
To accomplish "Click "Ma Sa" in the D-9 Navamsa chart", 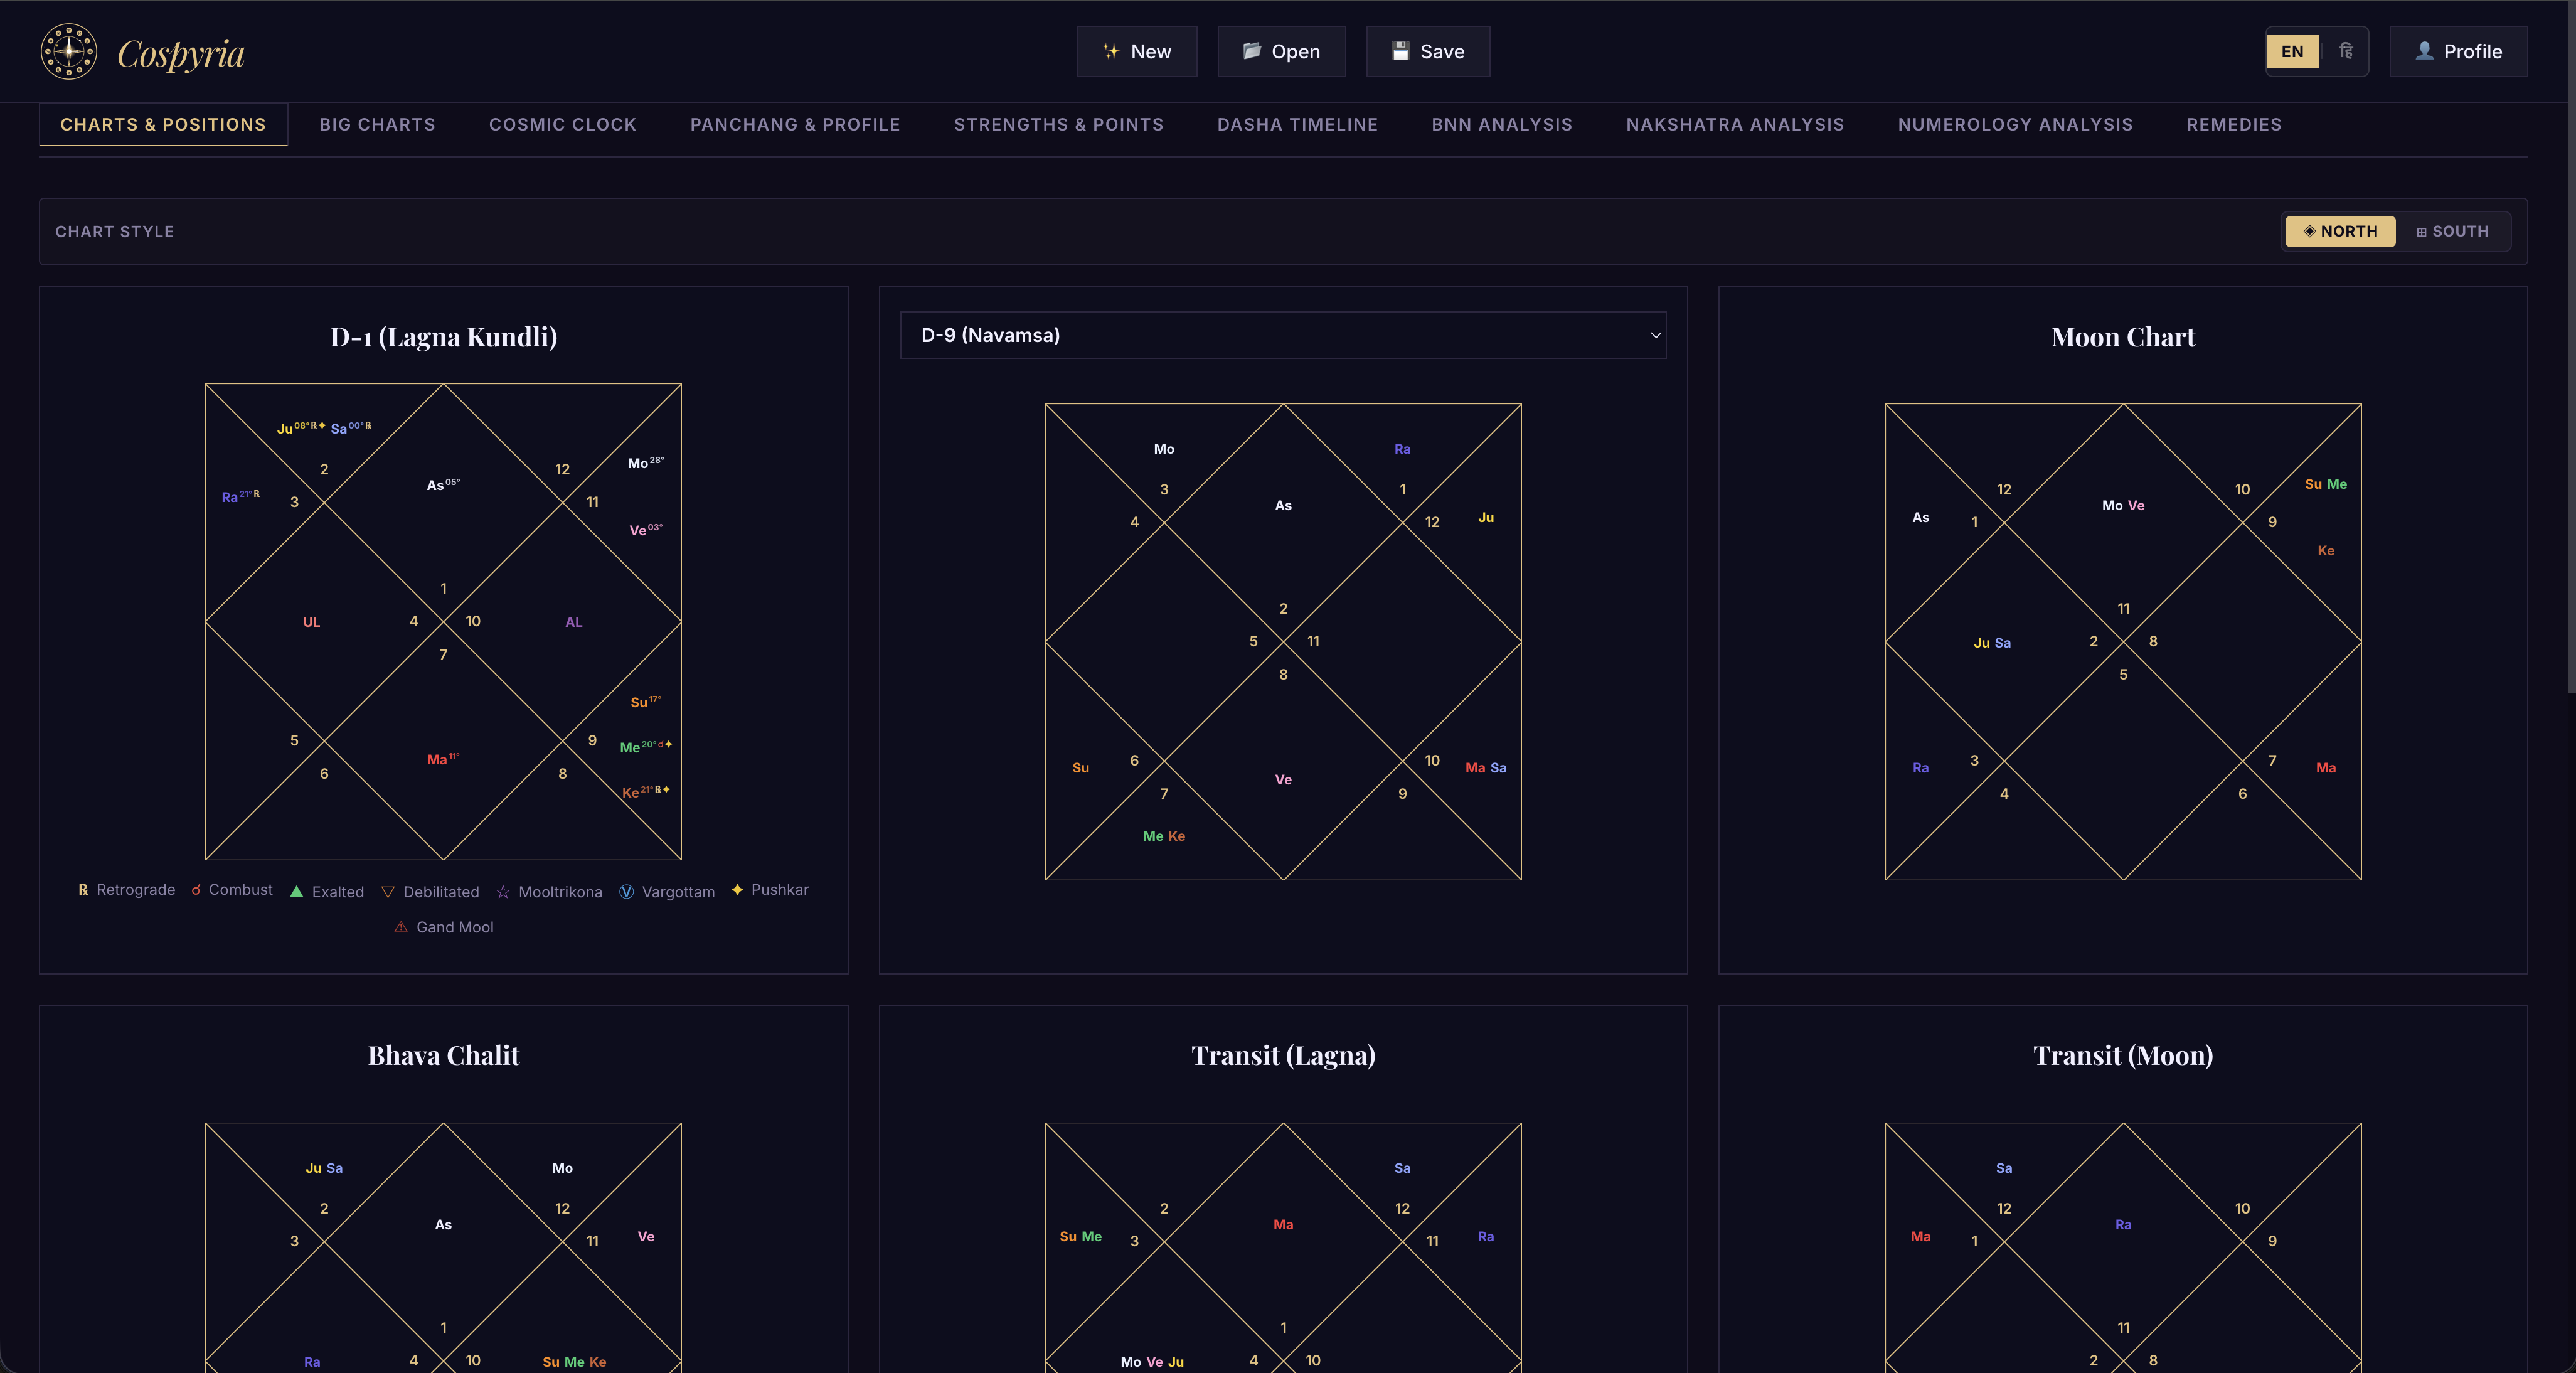I will pyautogui.click(x=1486, y=768).
